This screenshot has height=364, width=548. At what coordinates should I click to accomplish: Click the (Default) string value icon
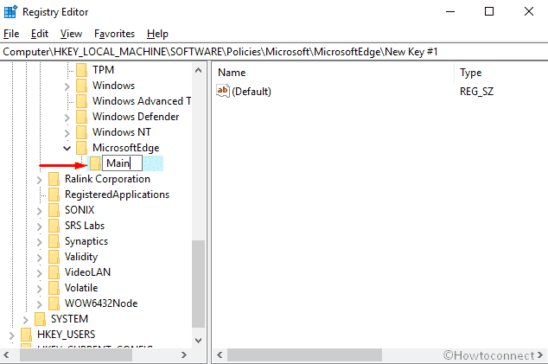(x=223, y=91)
